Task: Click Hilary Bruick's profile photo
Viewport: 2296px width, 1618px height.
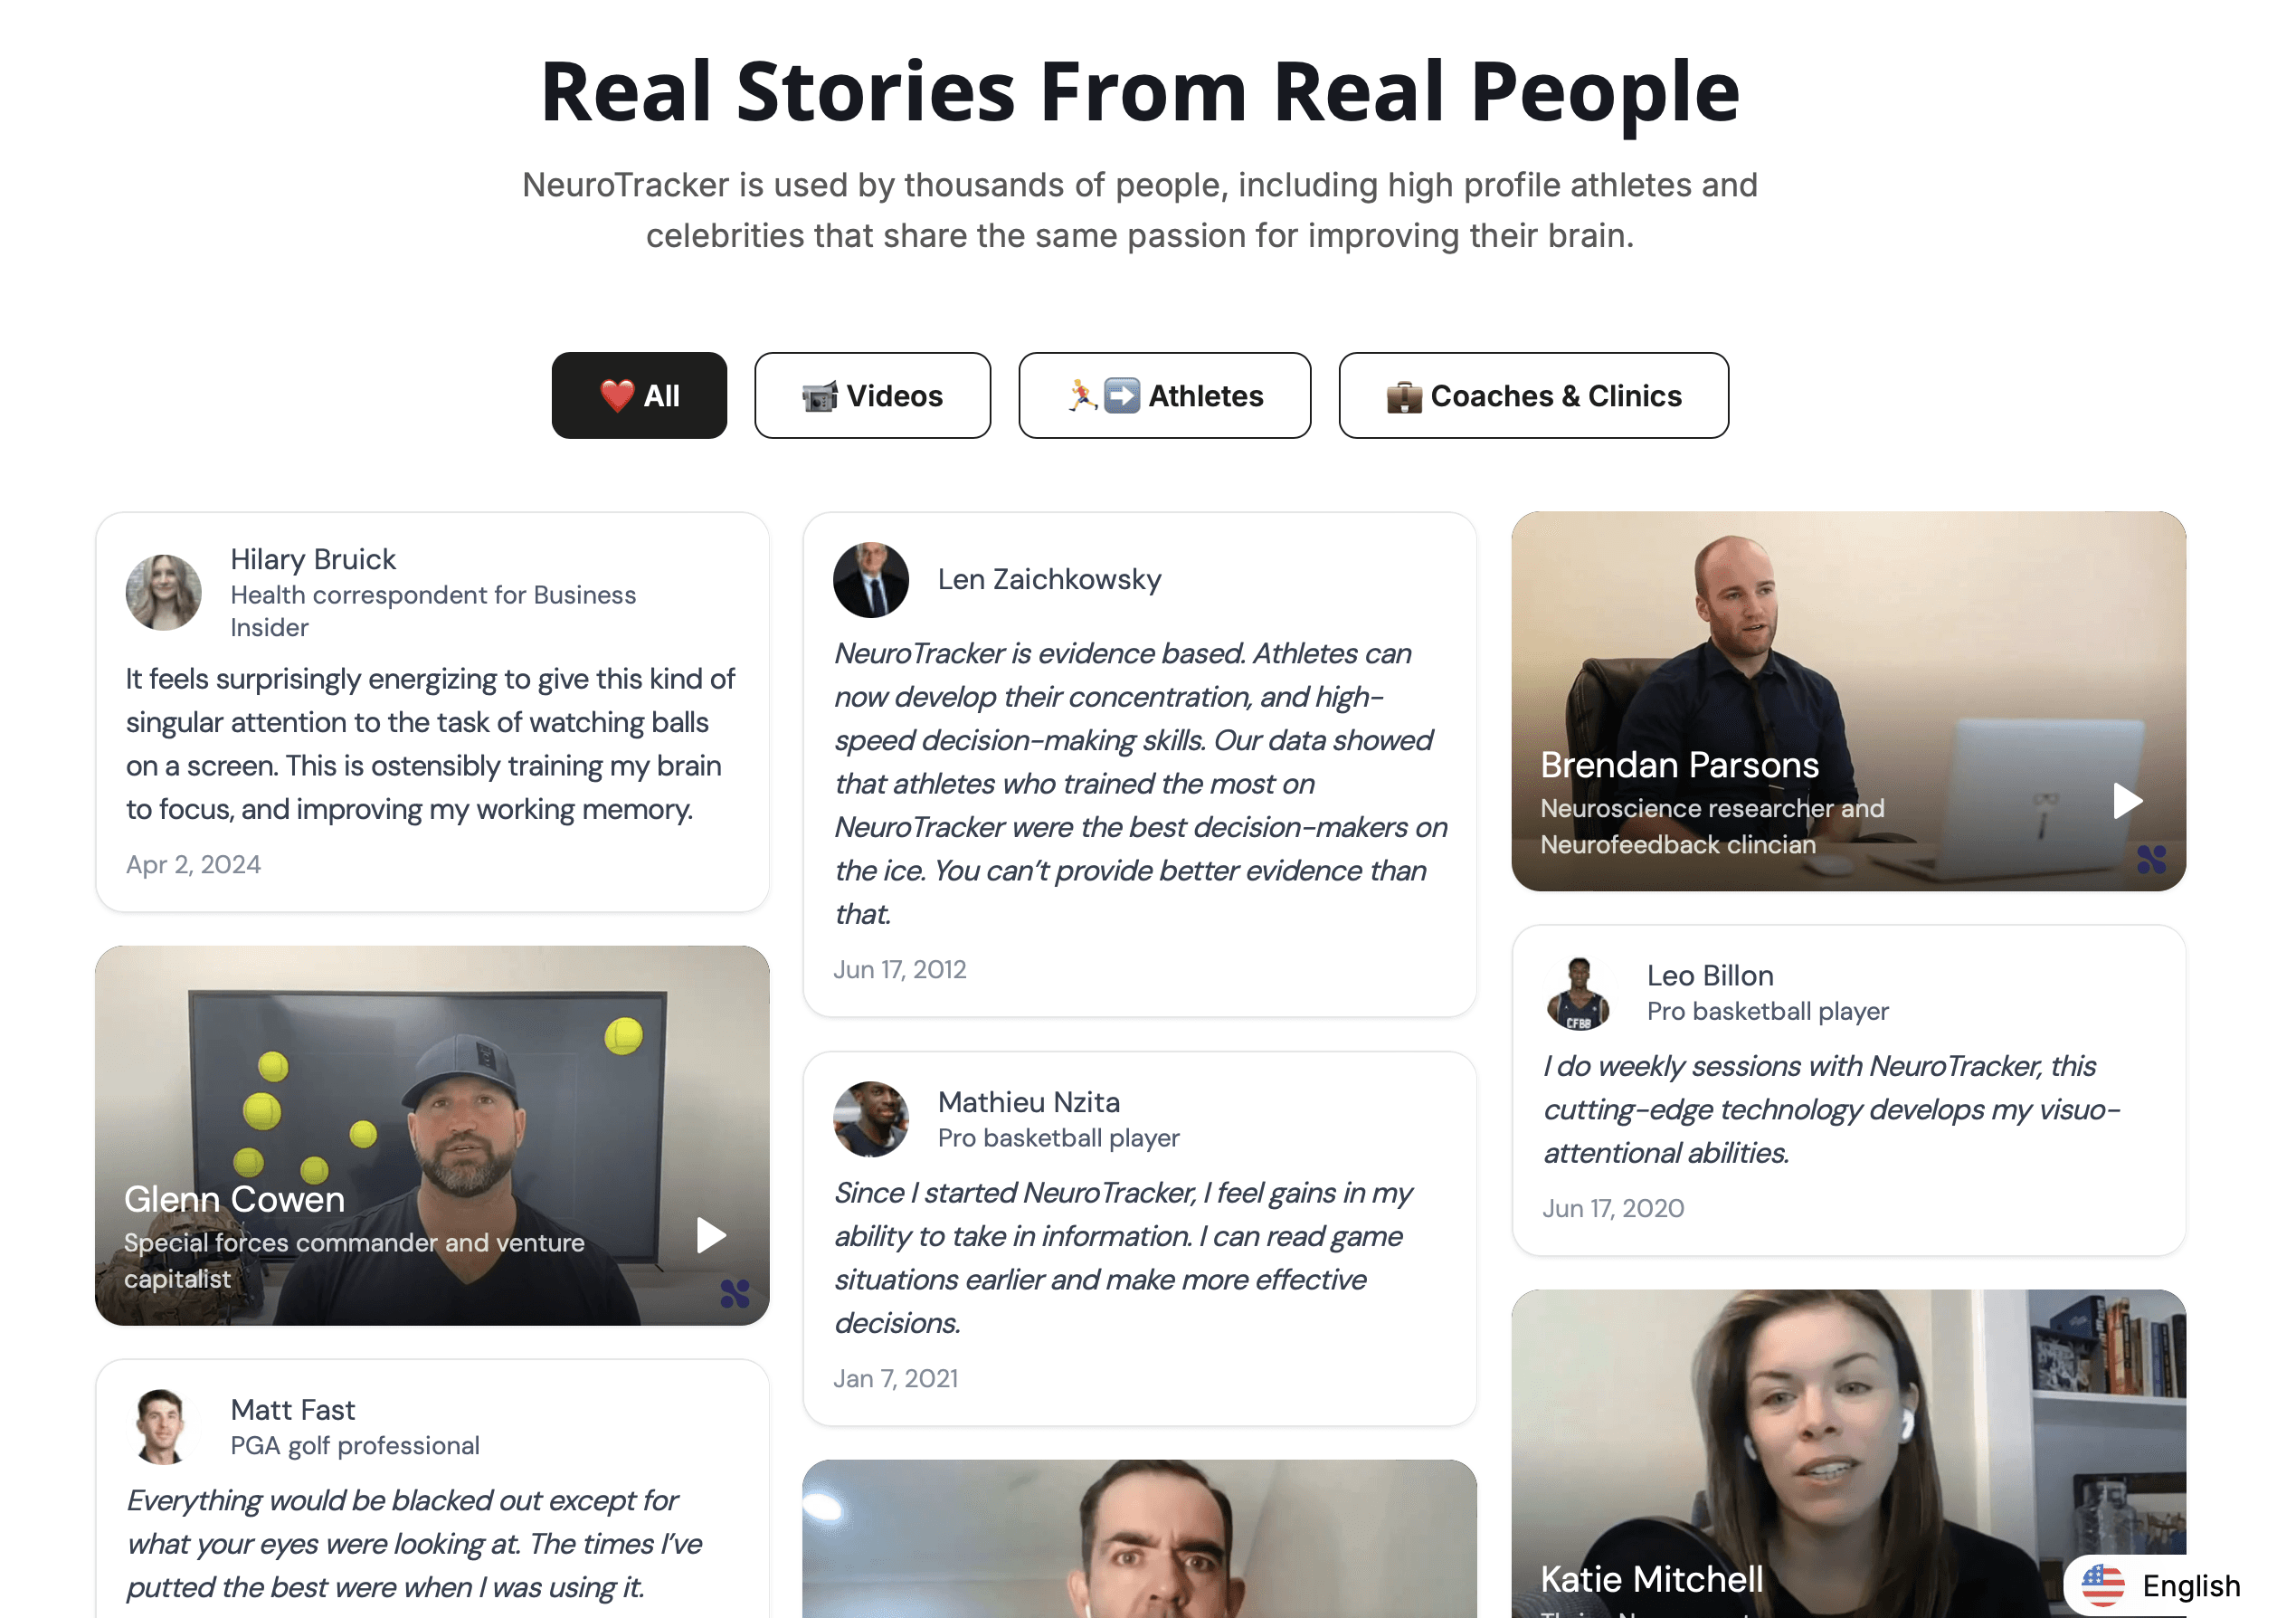Action: point(163,592)
